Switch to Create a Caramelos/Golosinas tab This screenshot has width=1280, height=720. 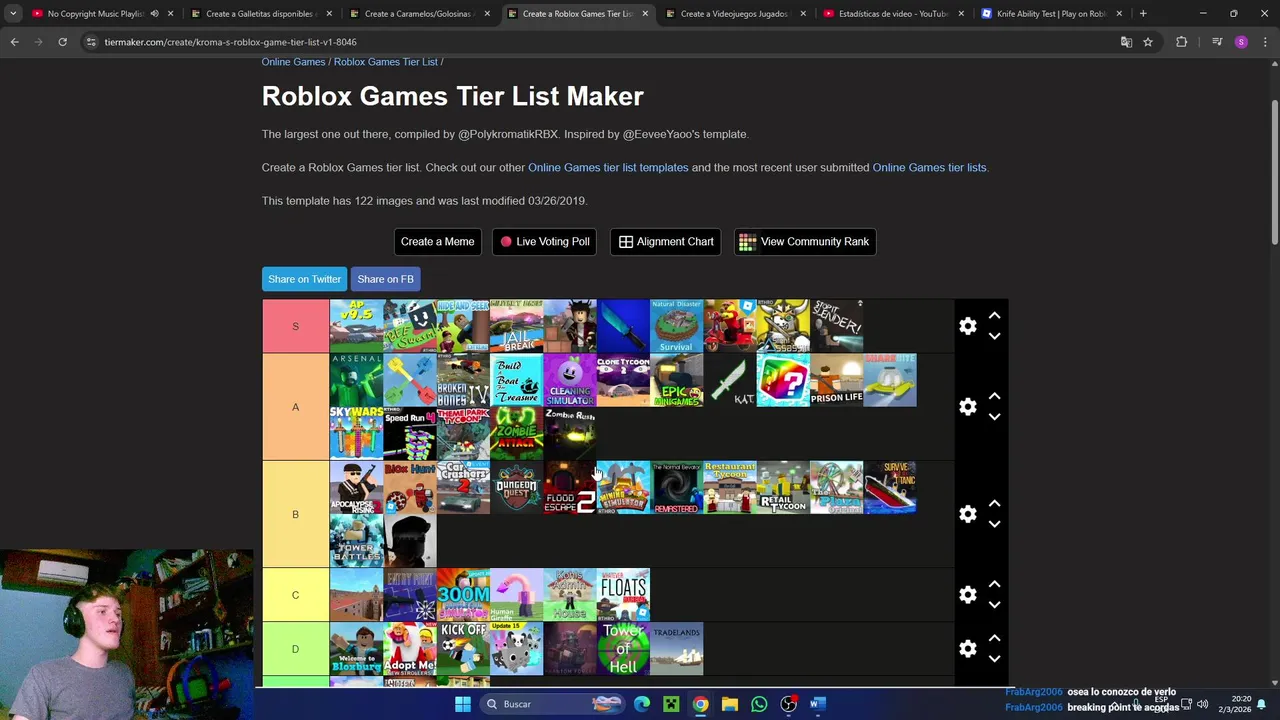click(420, 14)
